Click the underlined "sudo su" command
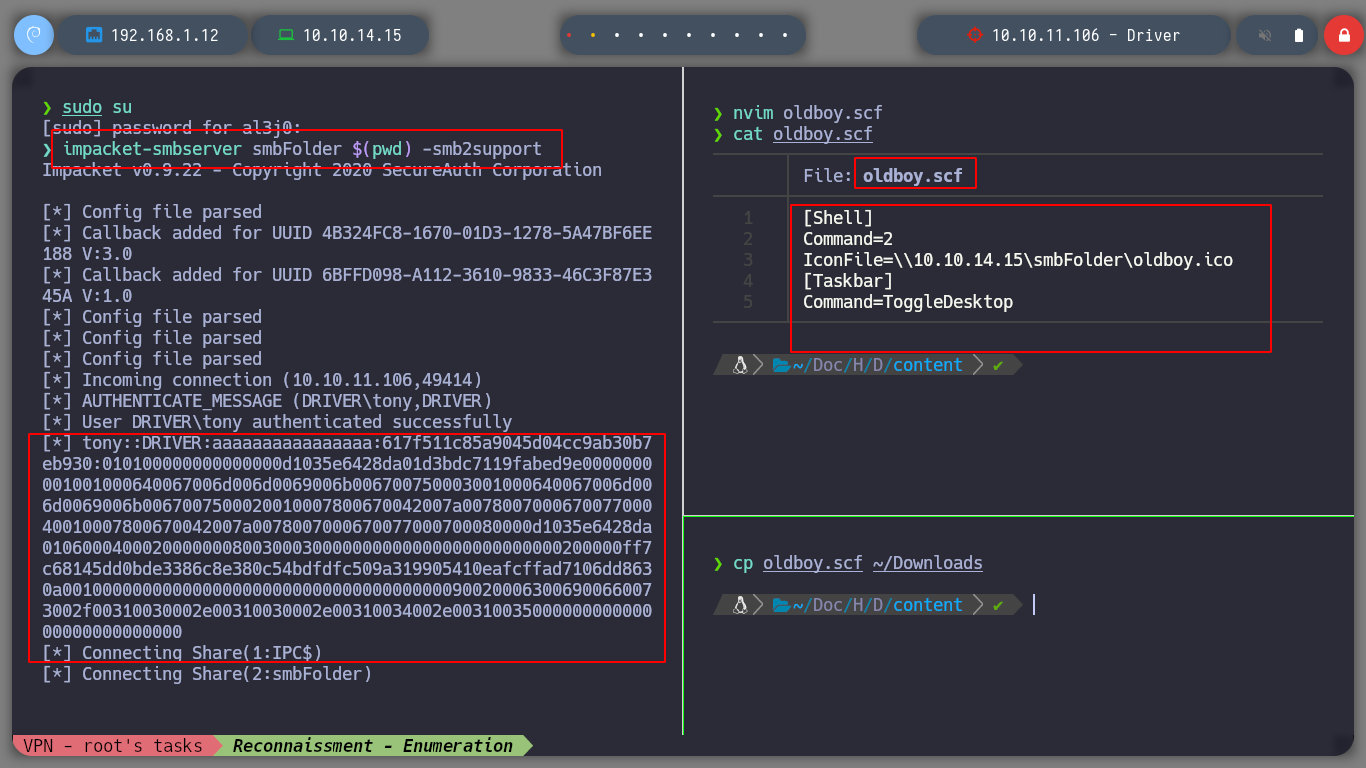 [x=97, y=107]
